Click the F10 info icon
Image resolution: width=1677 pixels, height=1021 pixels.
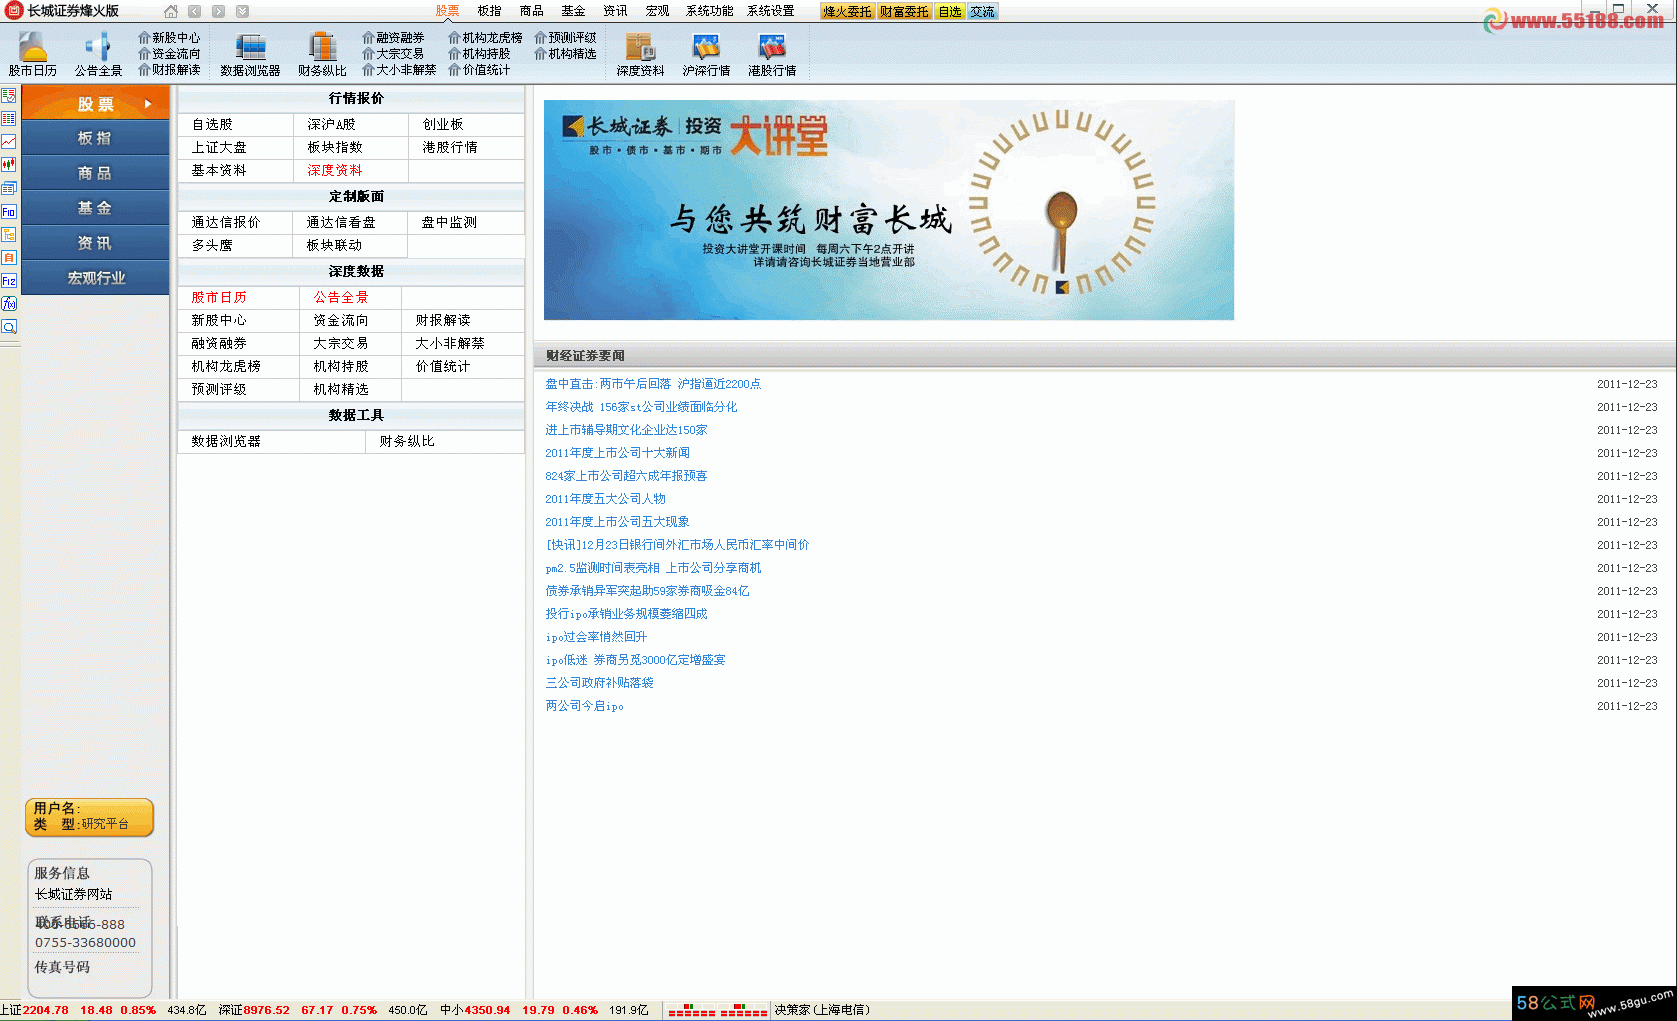coord(9,212)
